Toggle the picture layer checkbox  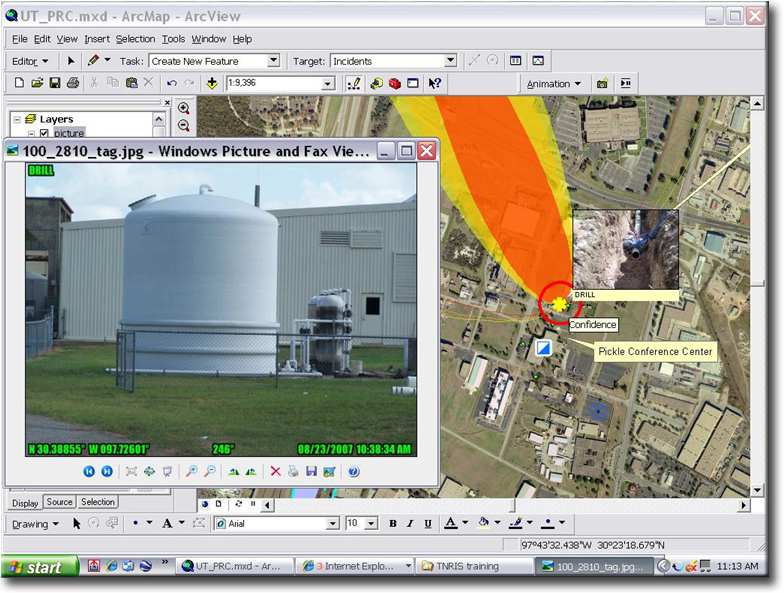coord(44,133)
